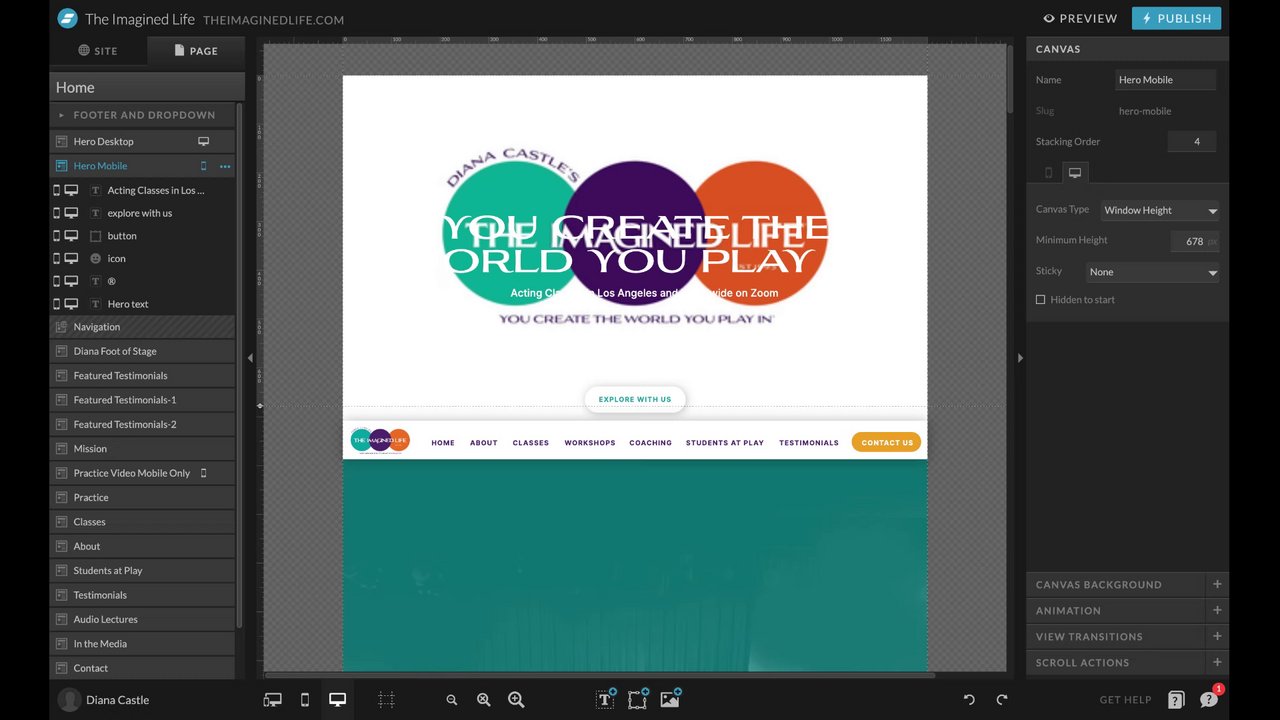The image size is (1280, 720).
Task: Open the Canvas Type dropdown
Action: tap(1160, 210)
